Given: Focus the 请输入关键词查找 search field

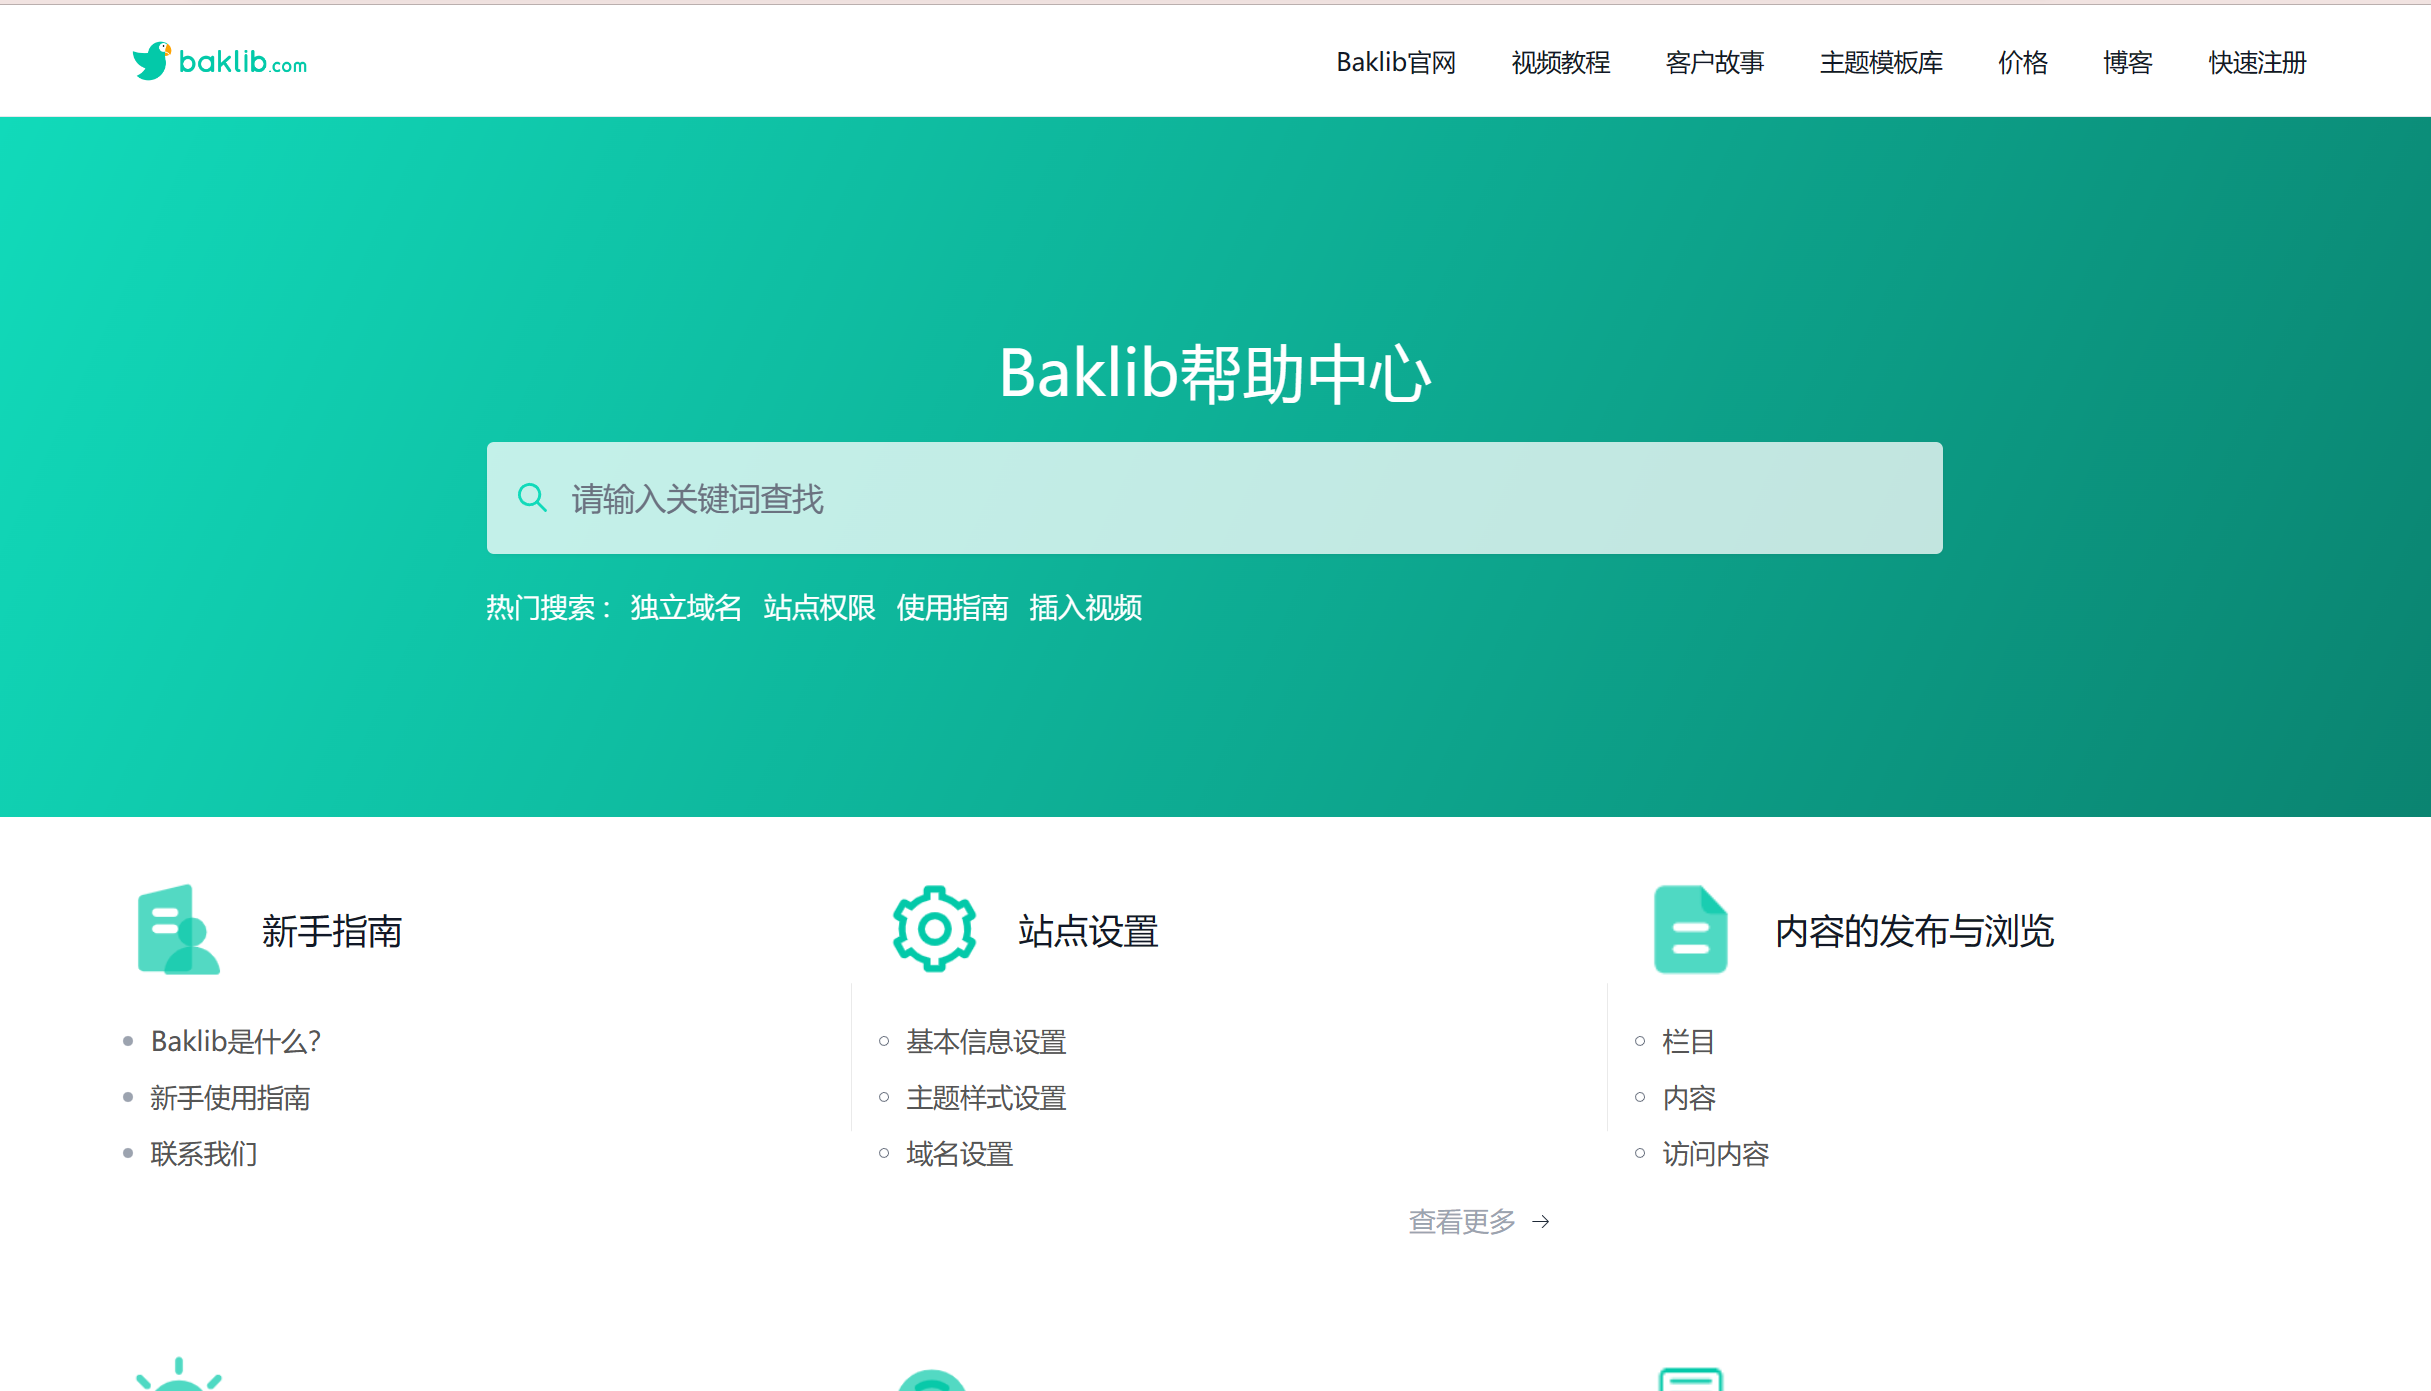Looking at the screenshot, I should [x=1214, y=498].
